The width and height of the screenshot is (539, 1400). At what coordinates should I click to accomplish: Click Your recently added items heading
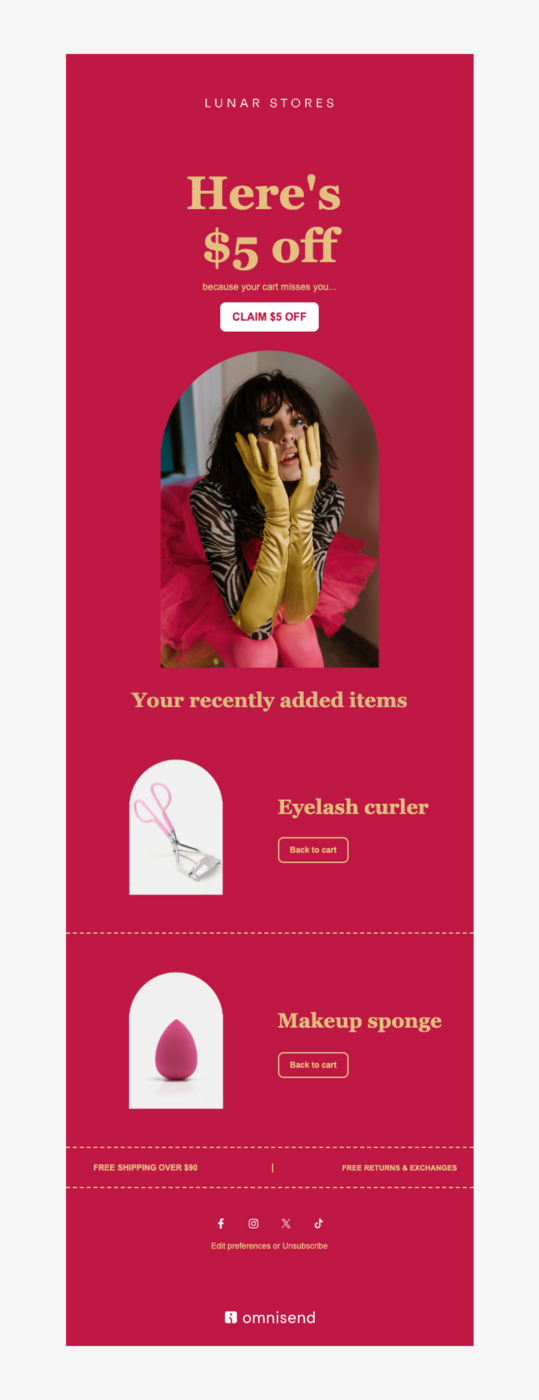(x=269, y=700)
